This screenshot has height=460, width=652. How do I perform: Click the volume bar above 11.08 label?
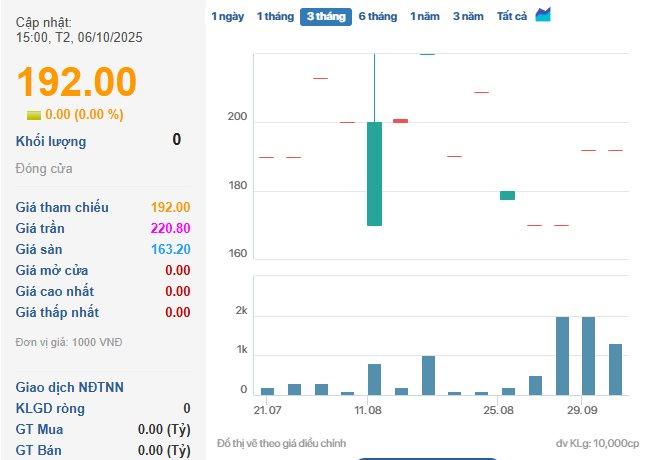pyautogui.click(x=374, y=379)
